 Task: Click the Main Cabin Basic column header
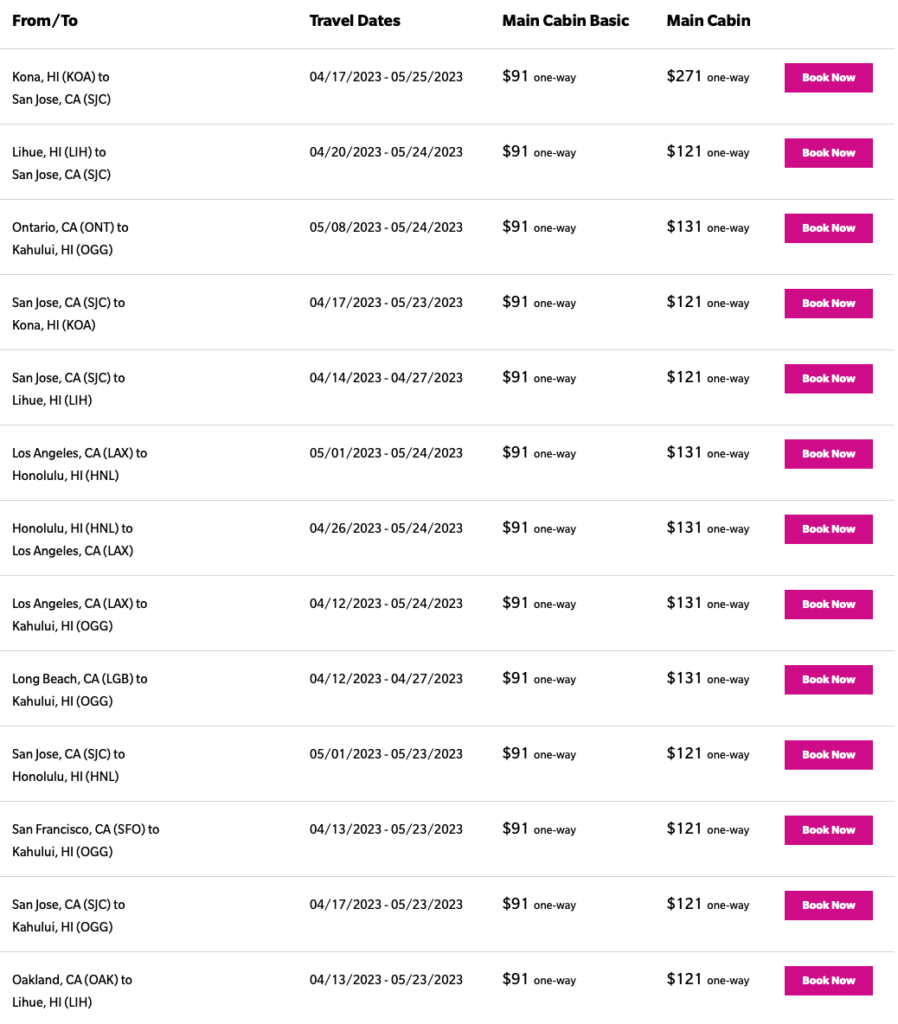(x=565, y=21)
